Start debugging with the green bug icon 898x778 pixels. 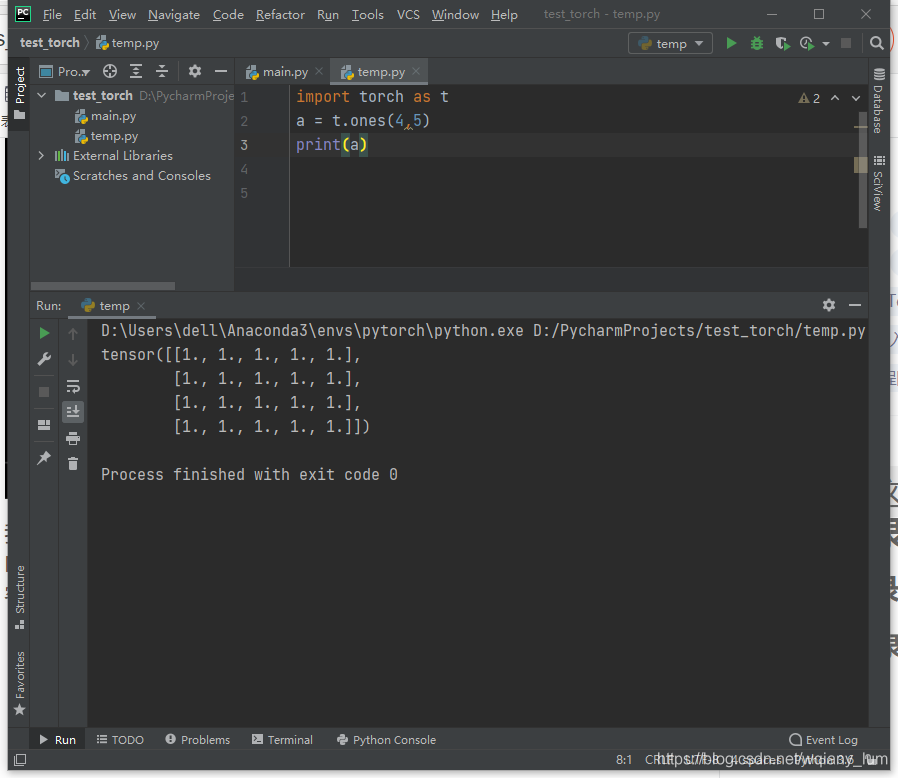757,44
